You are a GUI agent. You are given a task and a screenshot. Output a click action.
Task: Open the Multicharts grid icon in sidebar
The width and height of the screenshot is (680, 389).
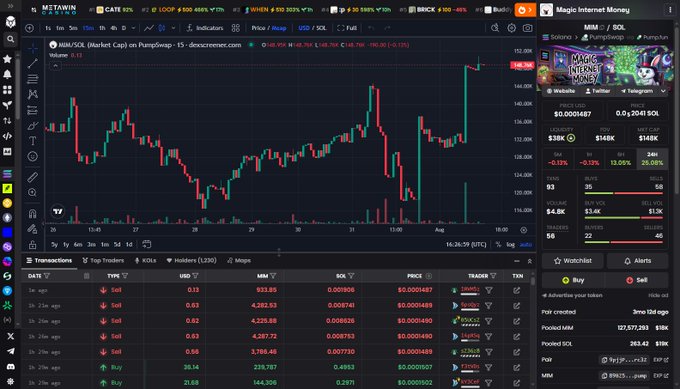(x=7, y=90)
